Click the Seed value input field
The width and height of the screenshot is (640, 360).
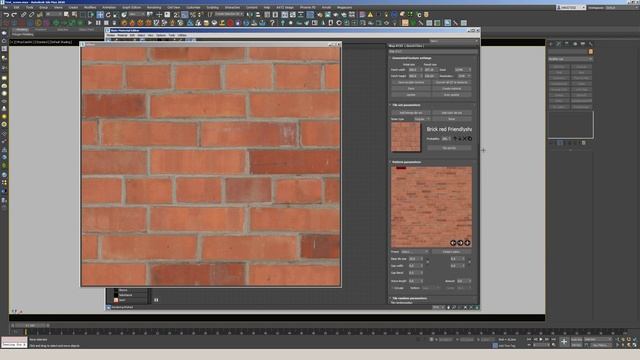[463, 70]
